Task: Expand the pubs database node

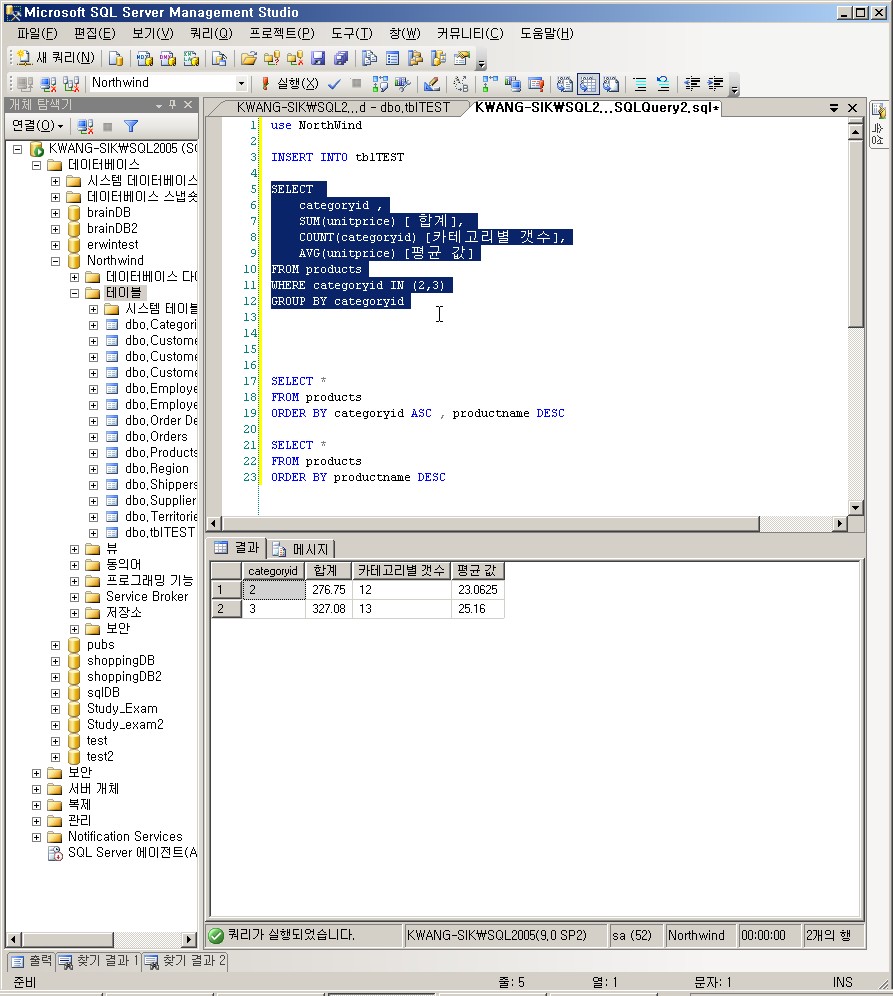Action: 55,645
